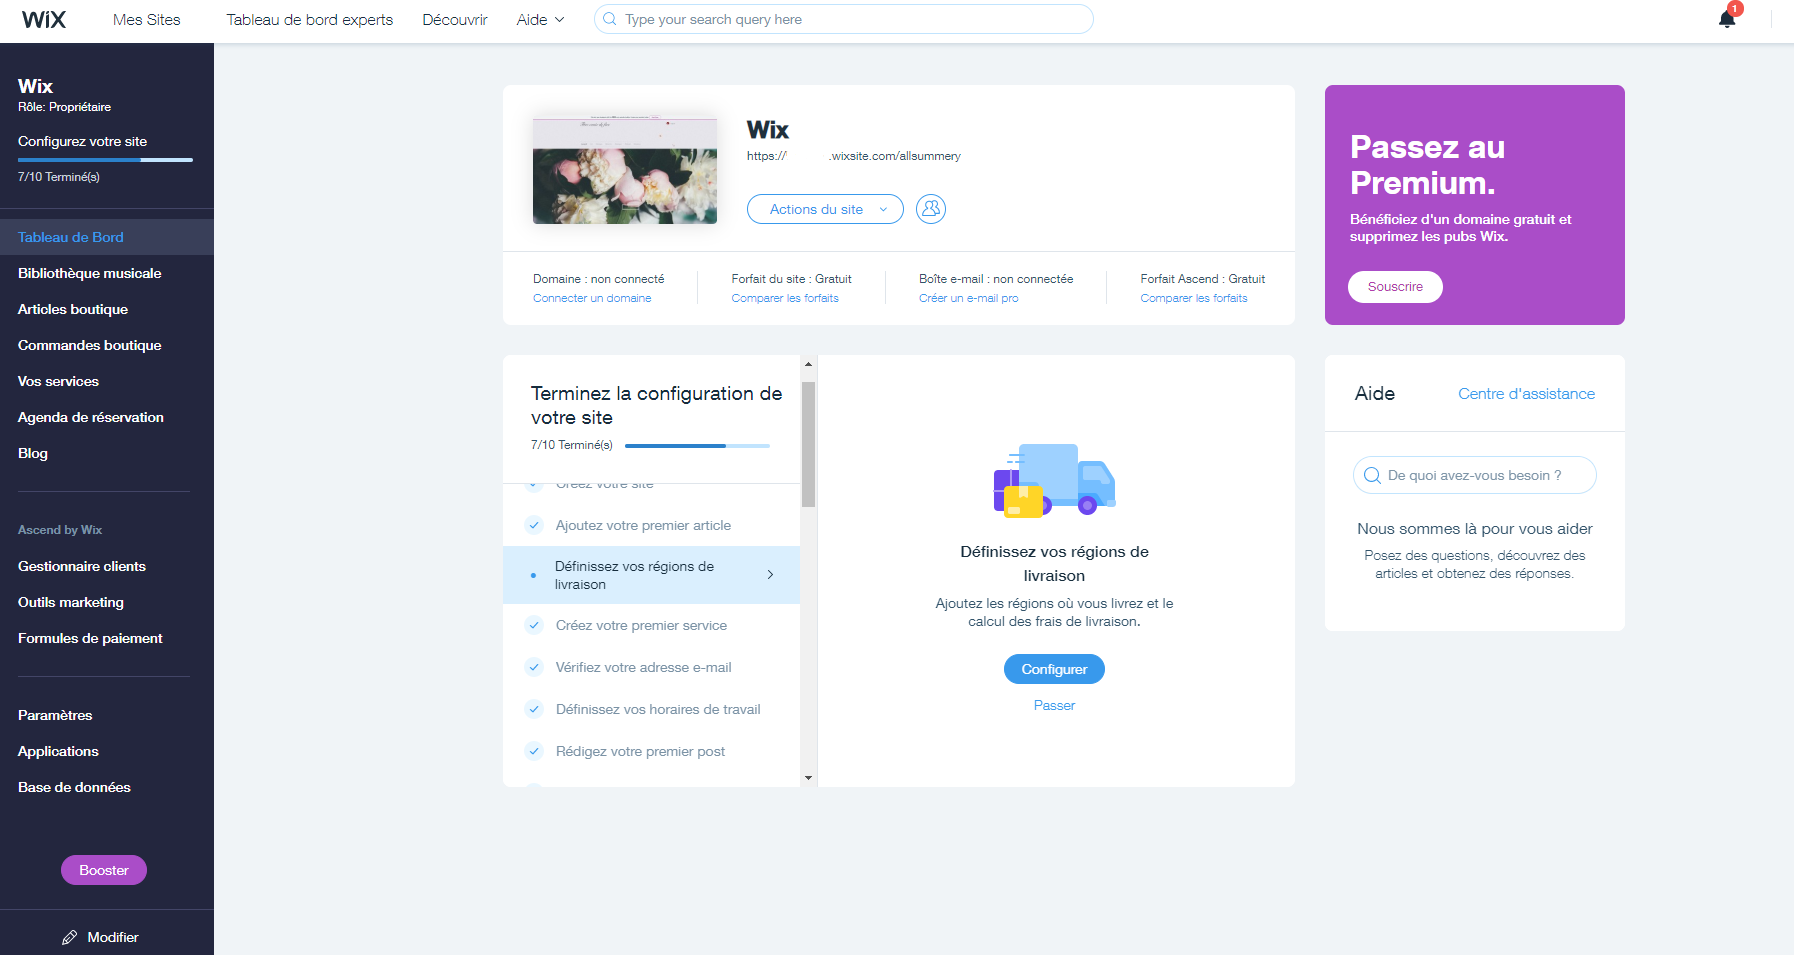
Task: Click the magnifier icon in the top search bar
Action: tap(608, 19)
